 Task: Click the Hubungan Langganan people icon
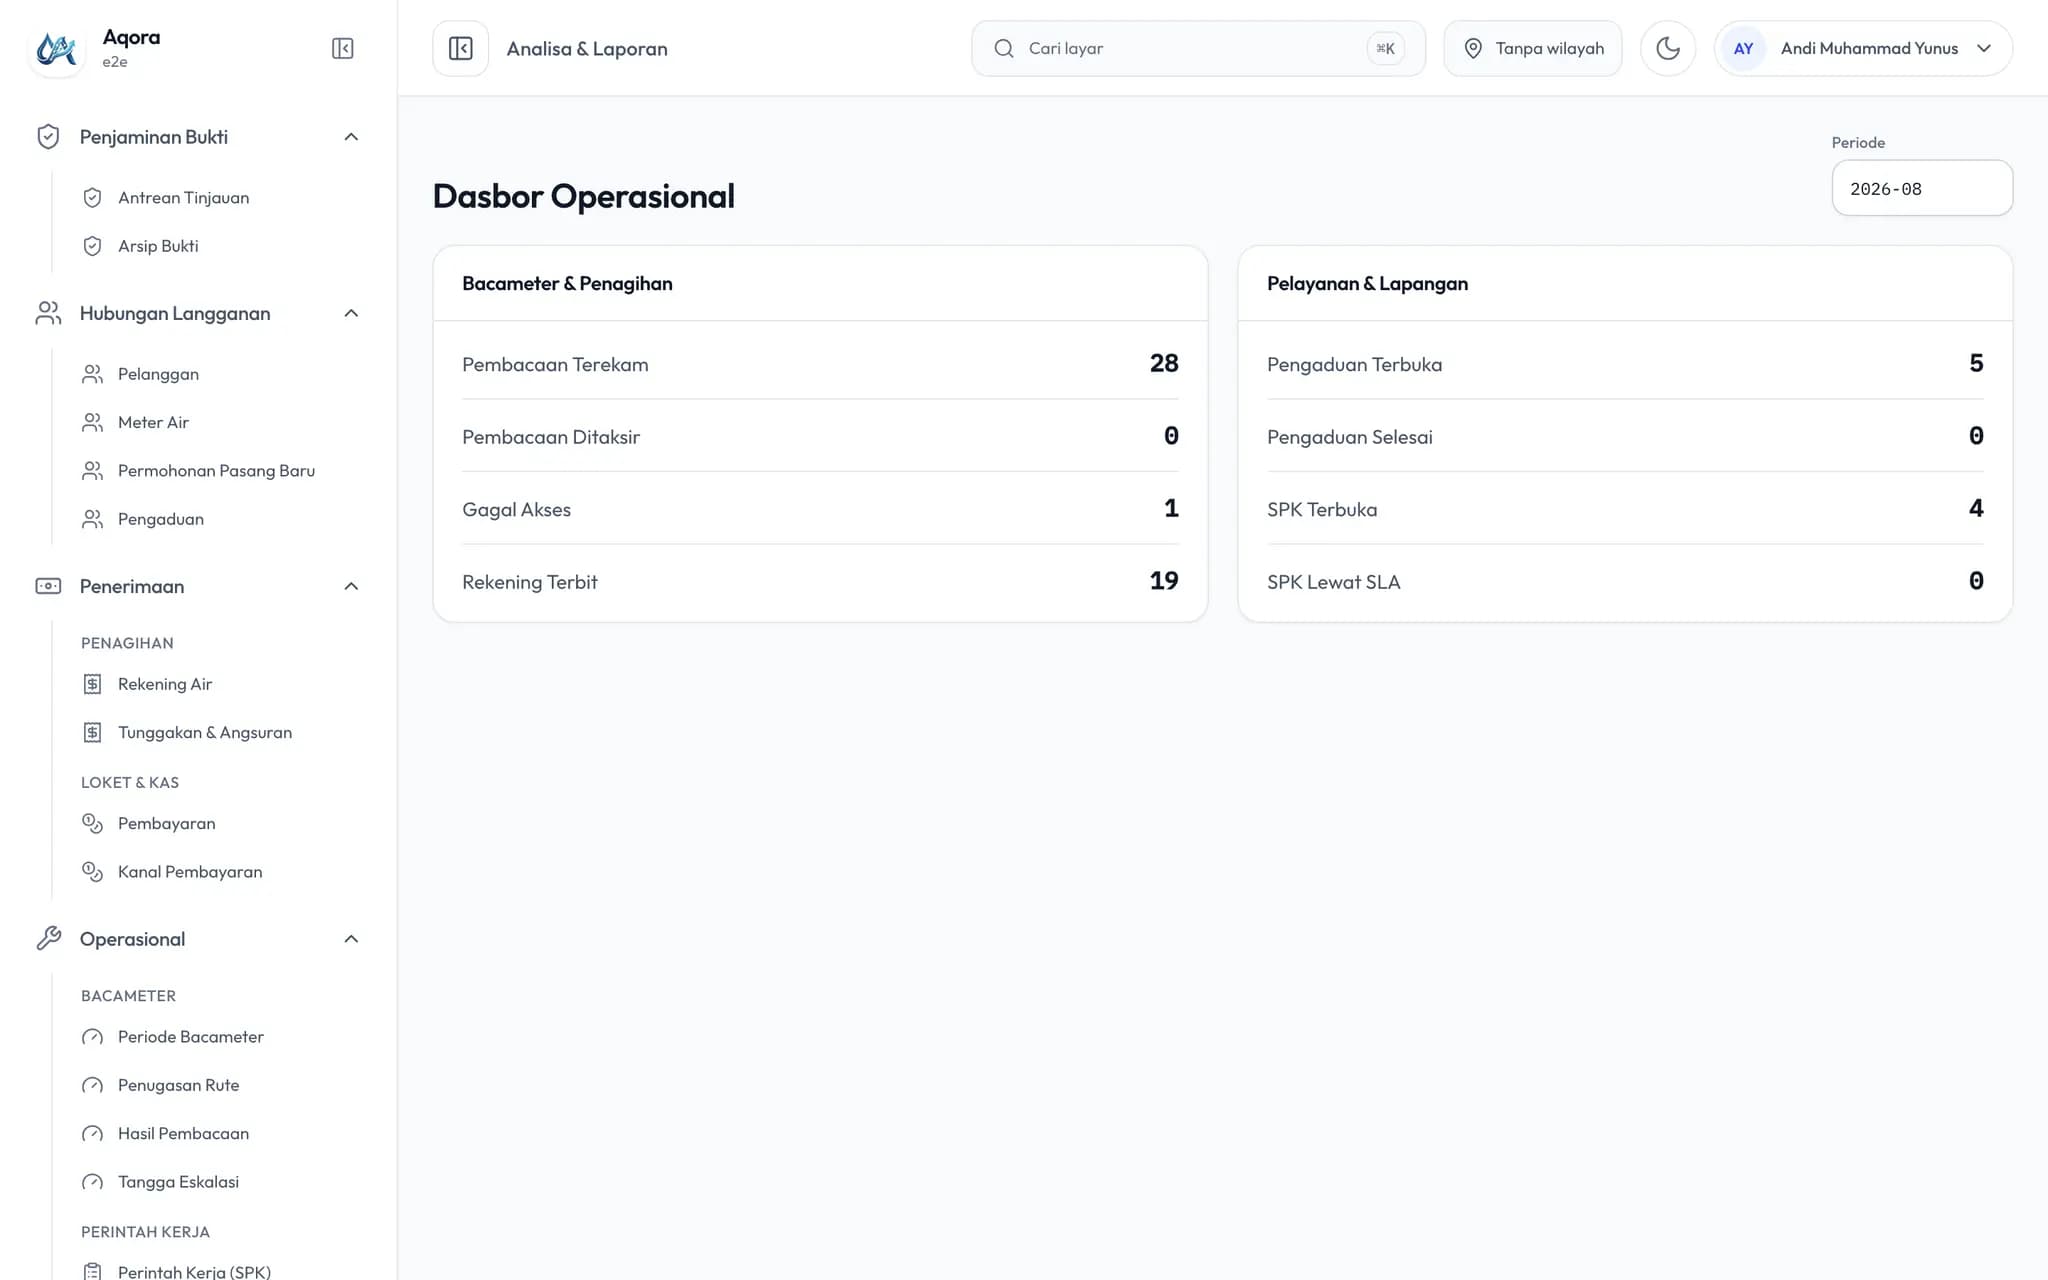click(48, 313)
